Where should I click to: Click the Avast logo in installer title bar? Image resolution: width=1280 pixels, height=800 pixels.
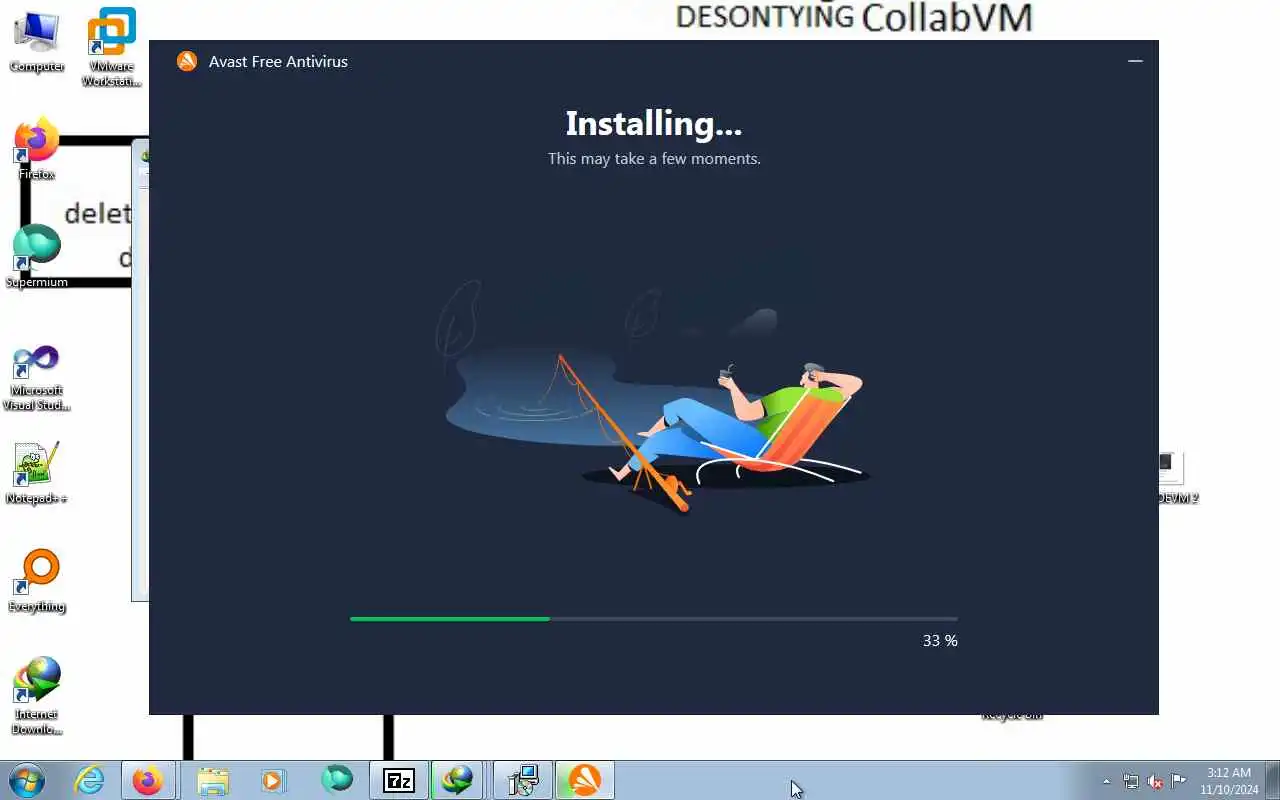tap(187, 61)
